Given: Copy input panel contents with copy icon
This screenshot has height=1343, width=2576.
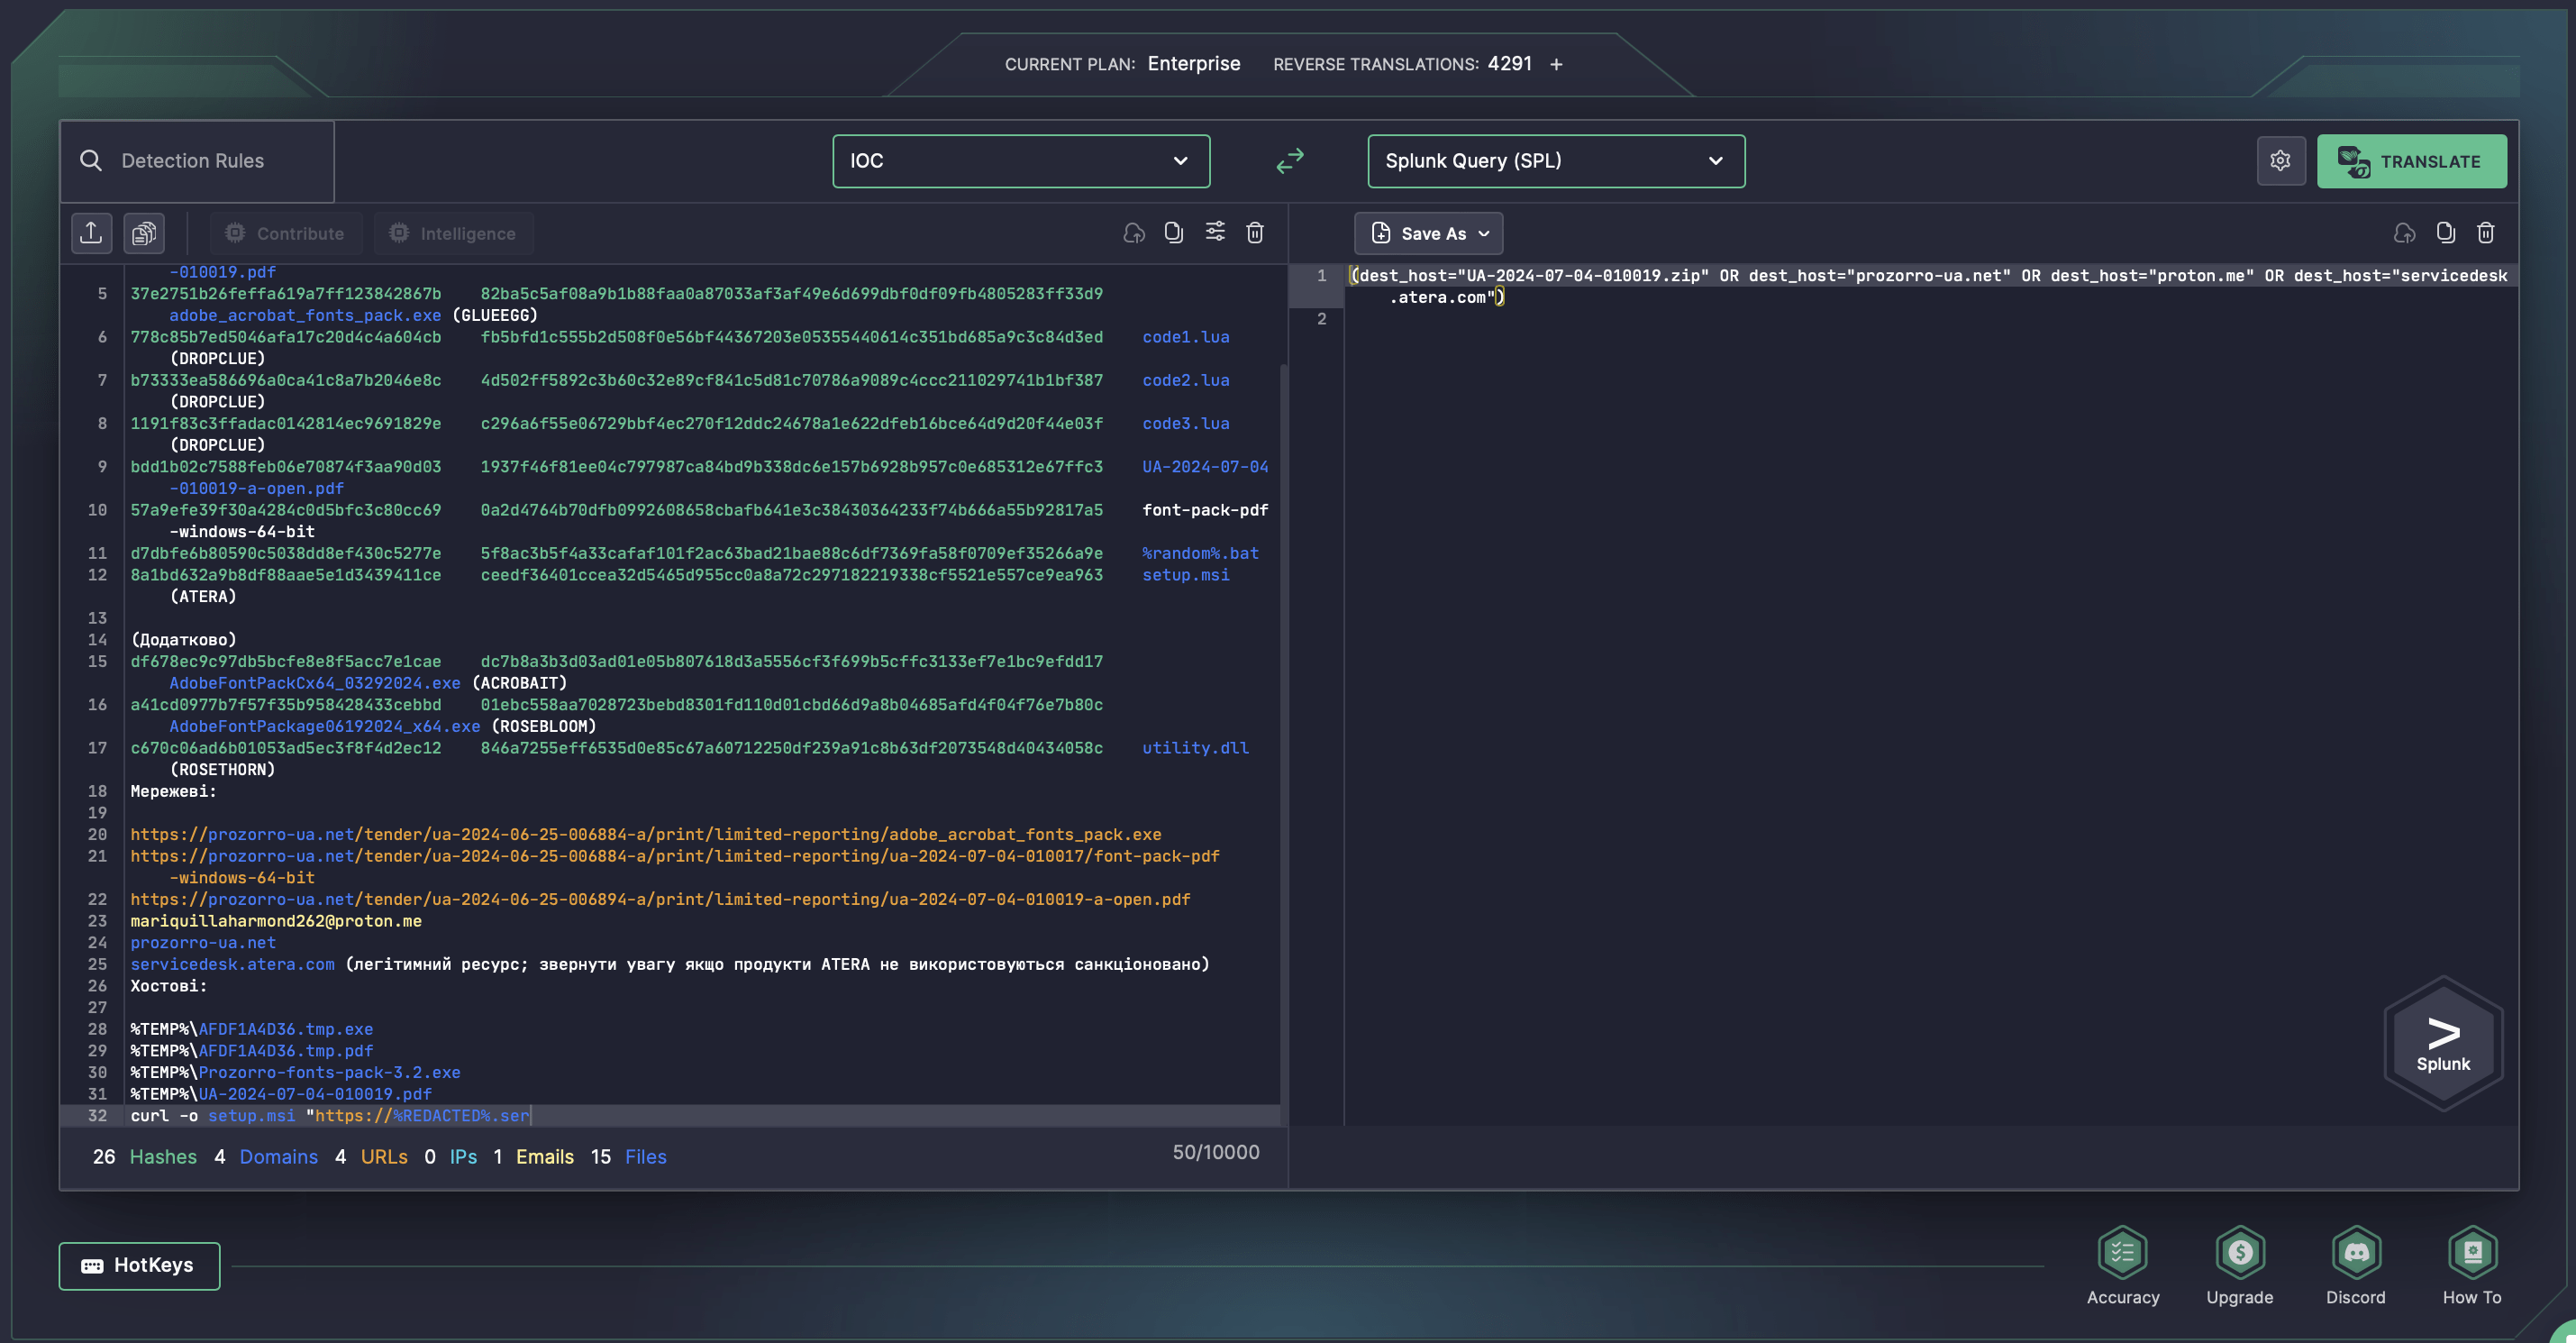Looking at the screenshot, I should pos(1174,233).
